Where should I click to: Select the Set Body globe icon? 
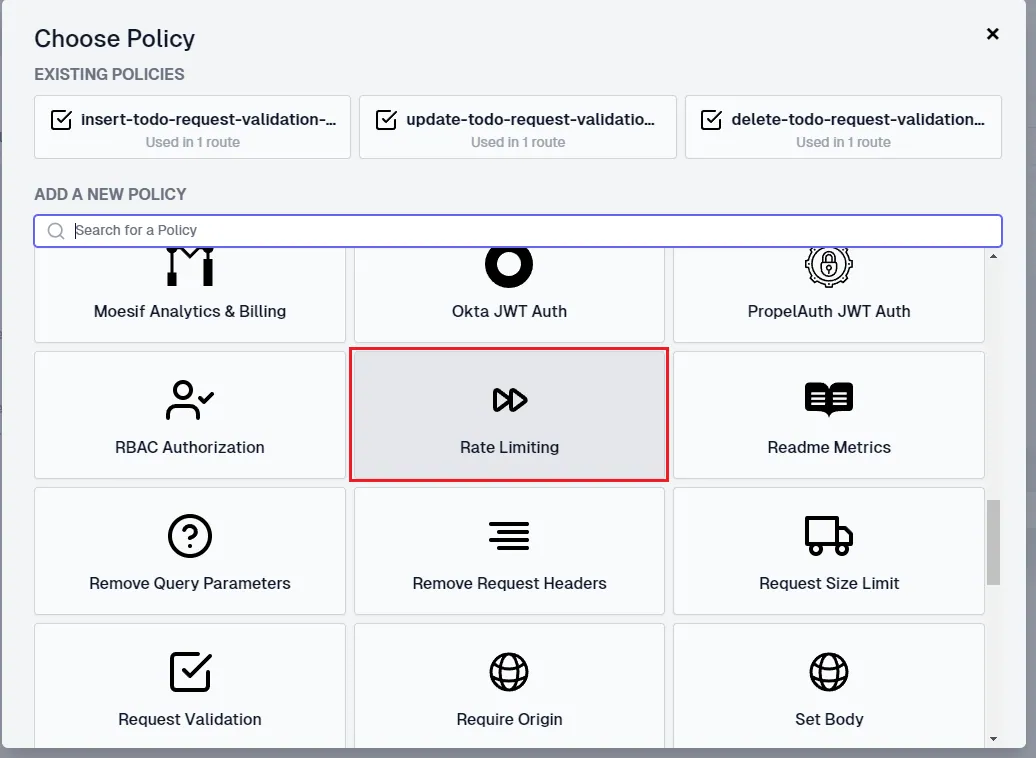tap(829, 672)
